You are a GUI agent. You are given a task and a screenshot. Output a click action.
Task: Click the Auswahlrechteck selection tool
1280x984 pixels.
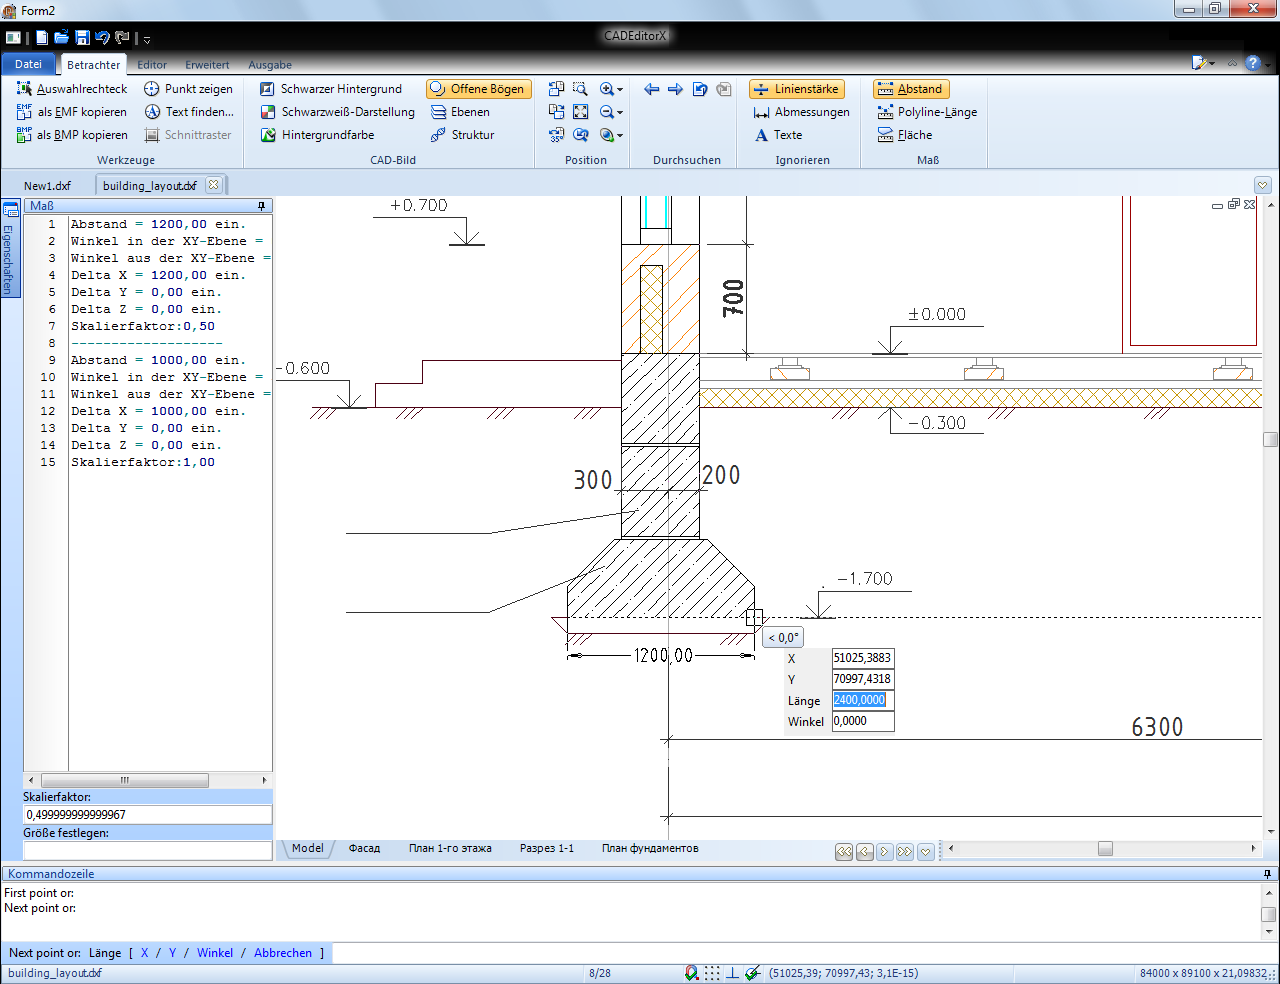[72, 89]
